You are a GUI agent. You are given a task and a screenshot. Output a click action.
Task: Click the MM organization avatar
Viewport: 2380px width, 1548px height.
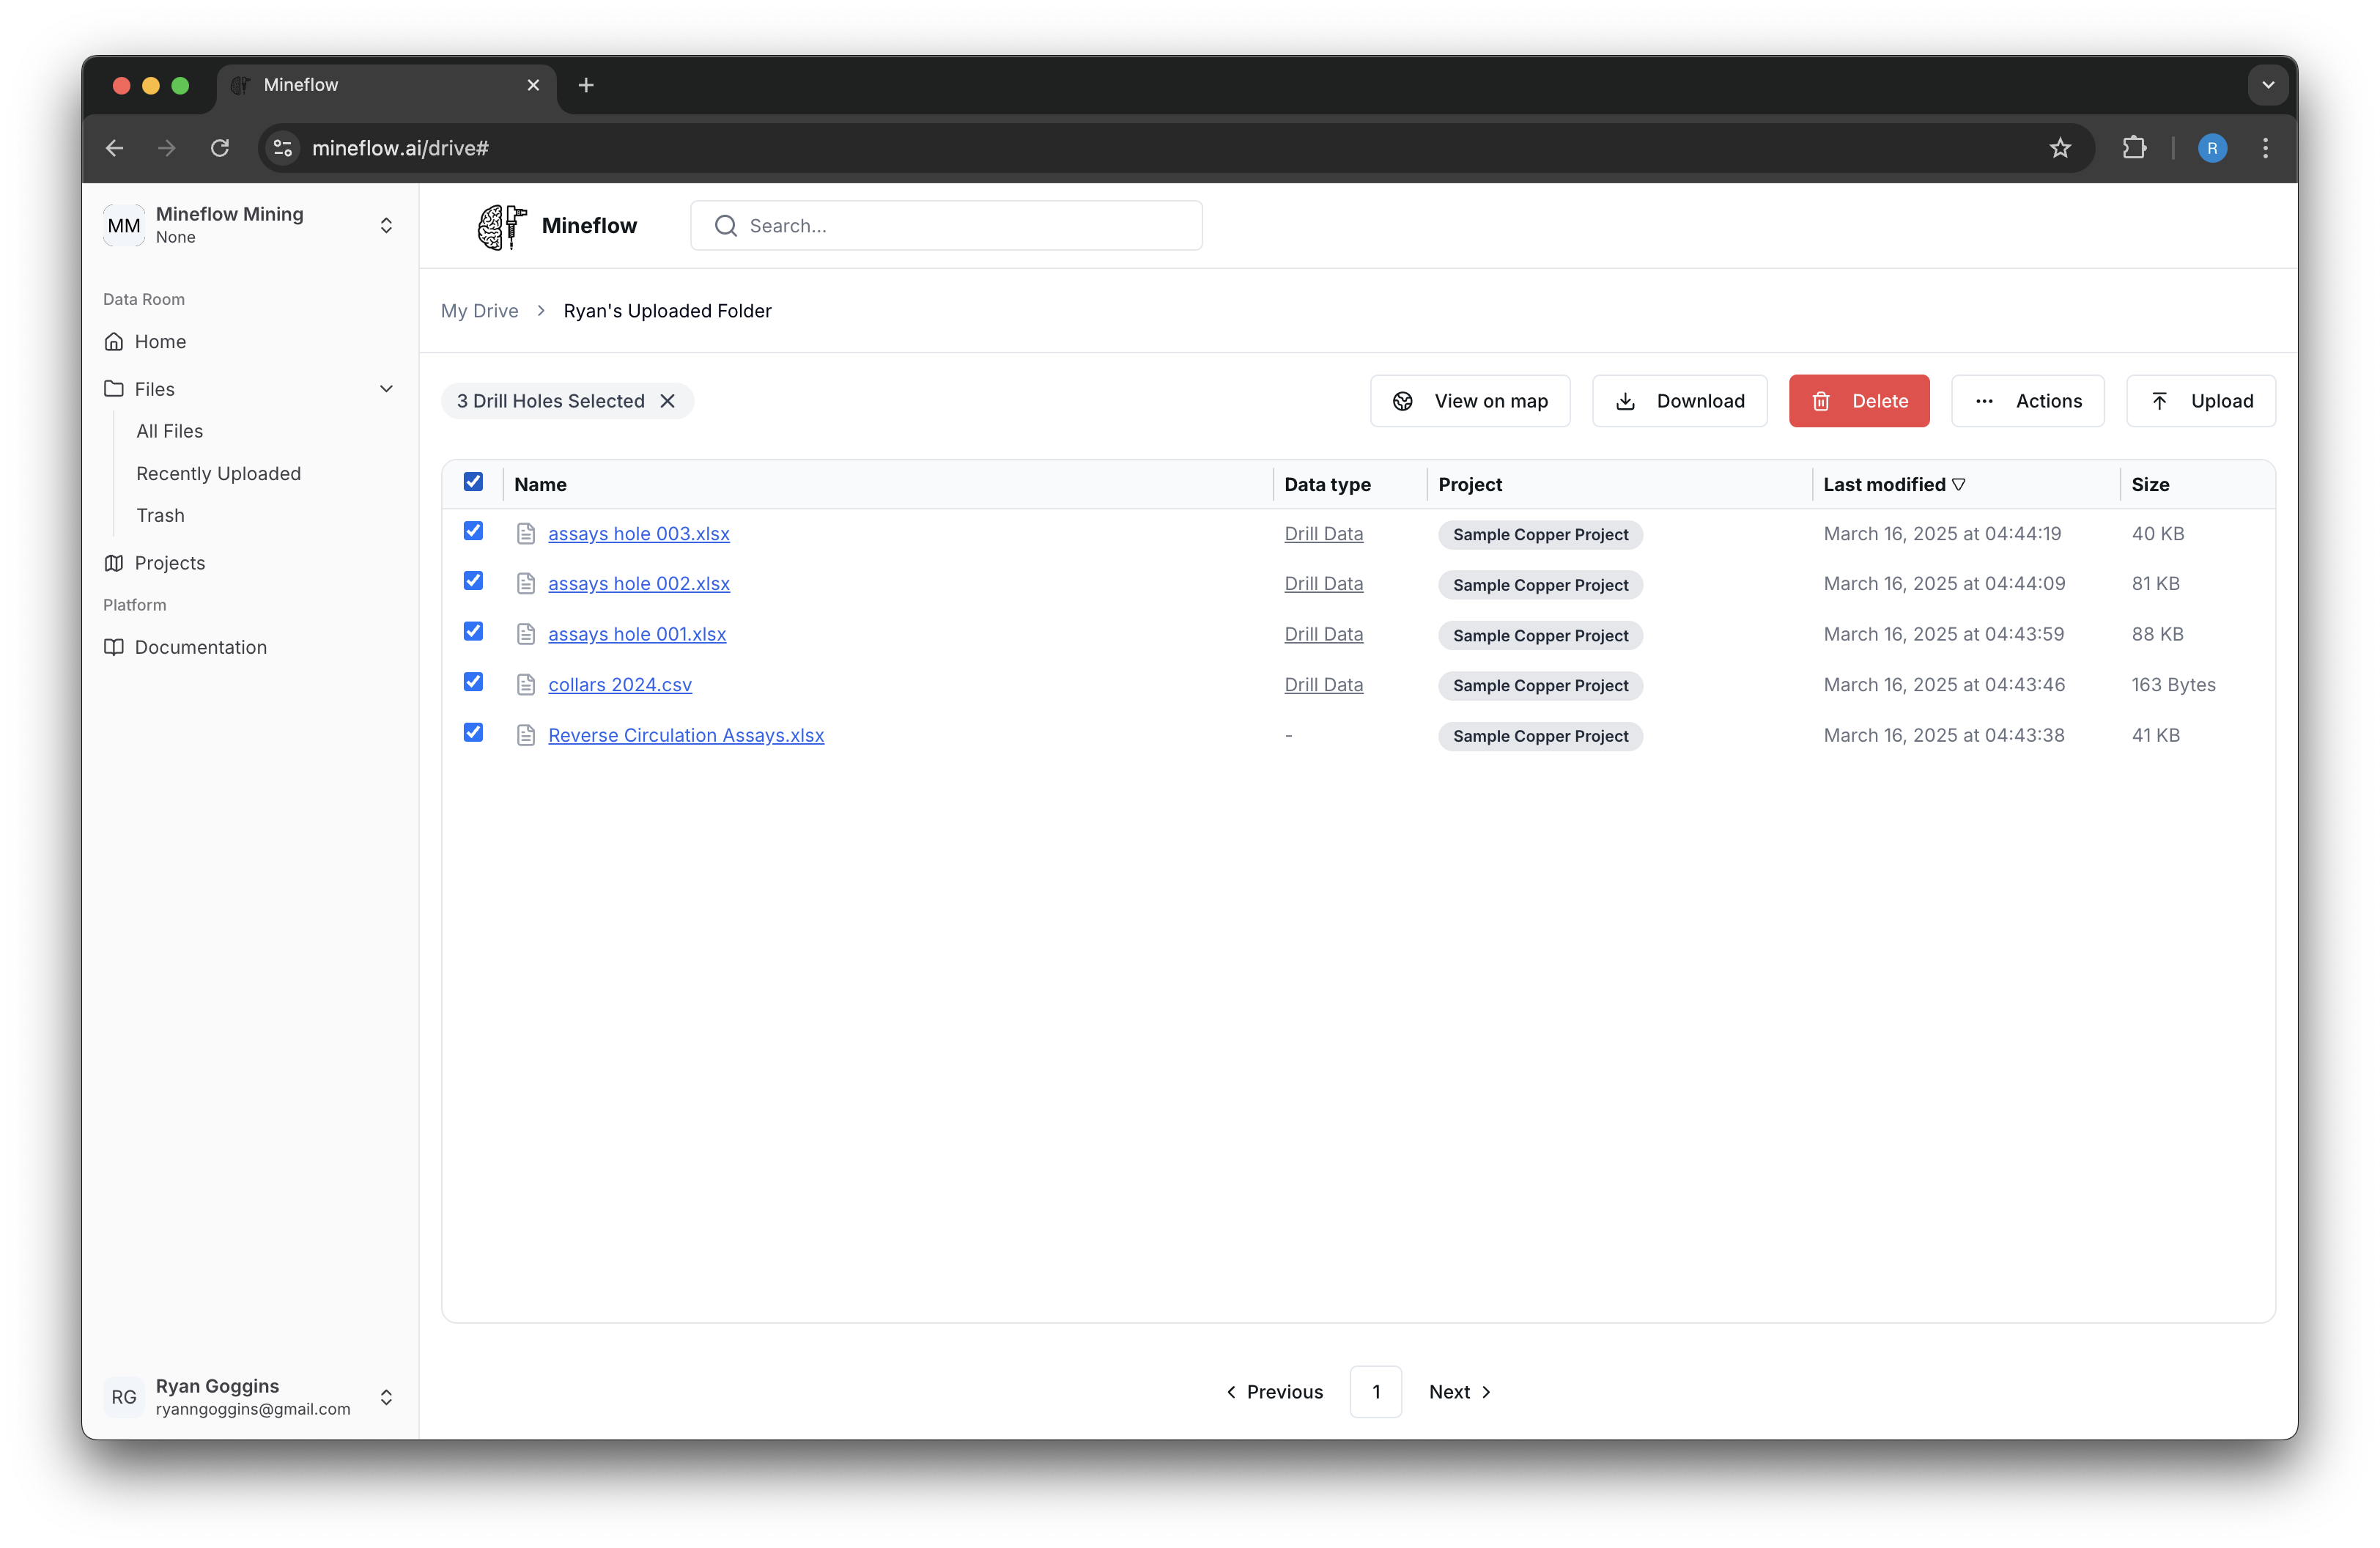click(124, 226)
